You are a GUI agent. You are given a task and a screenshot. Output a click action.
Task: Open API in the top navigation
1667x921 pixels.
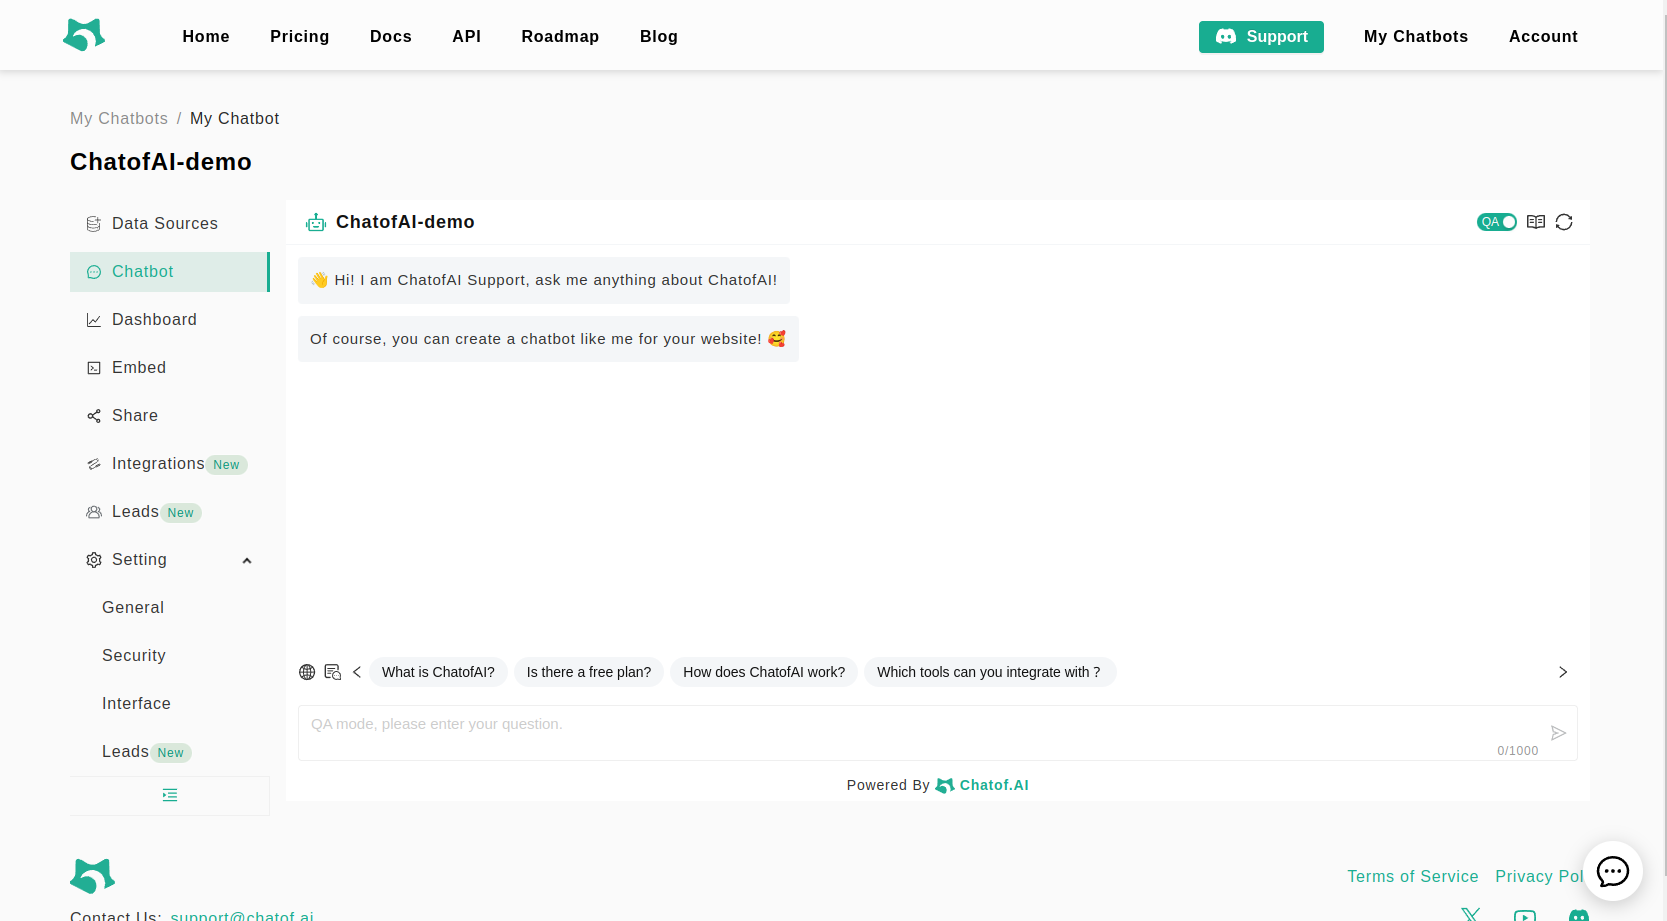pos(467,36)
